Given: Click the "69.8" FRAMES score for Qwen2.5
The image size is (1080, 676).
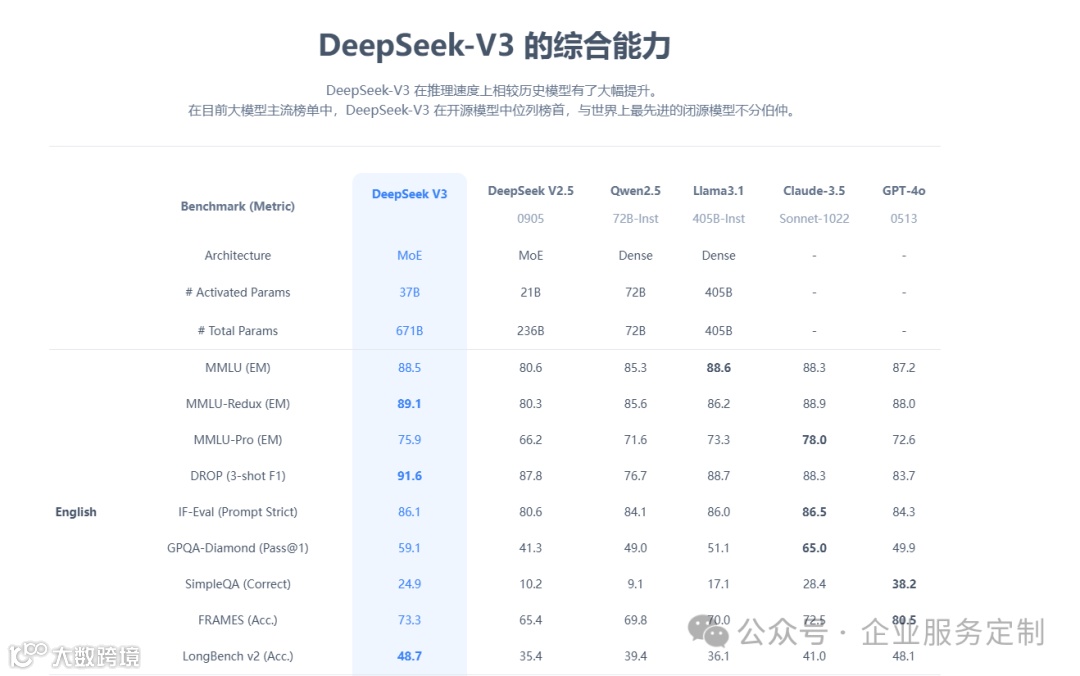Looking at the screenshot, I should click(x=635, y=620).
